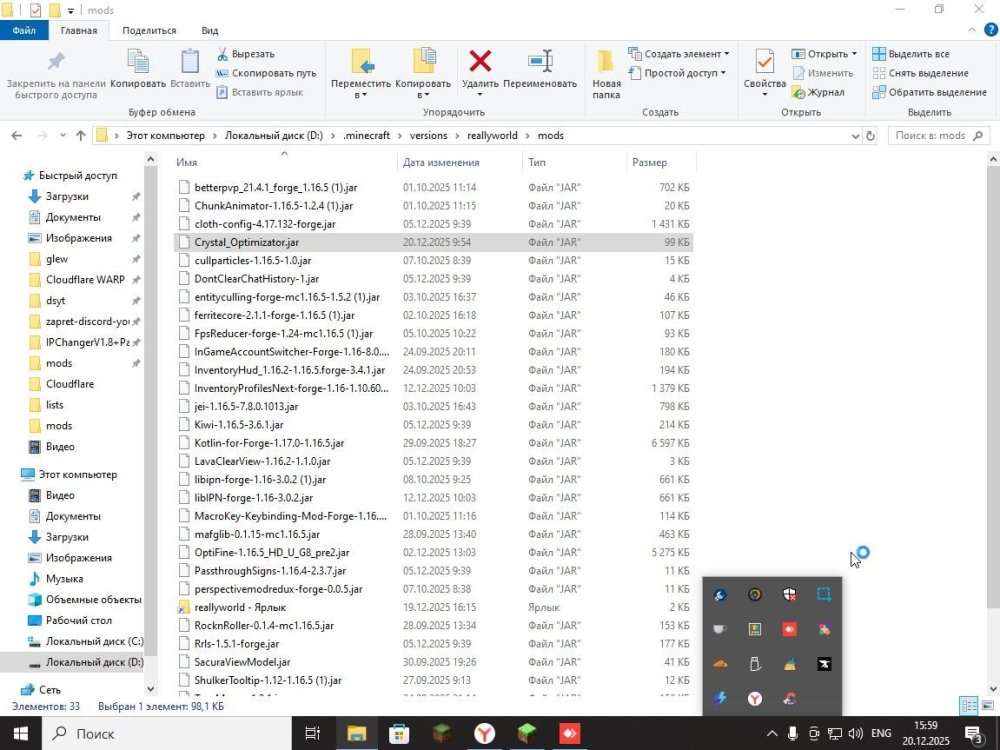
Task: Switch to details view layout icon
Action: 969,705
